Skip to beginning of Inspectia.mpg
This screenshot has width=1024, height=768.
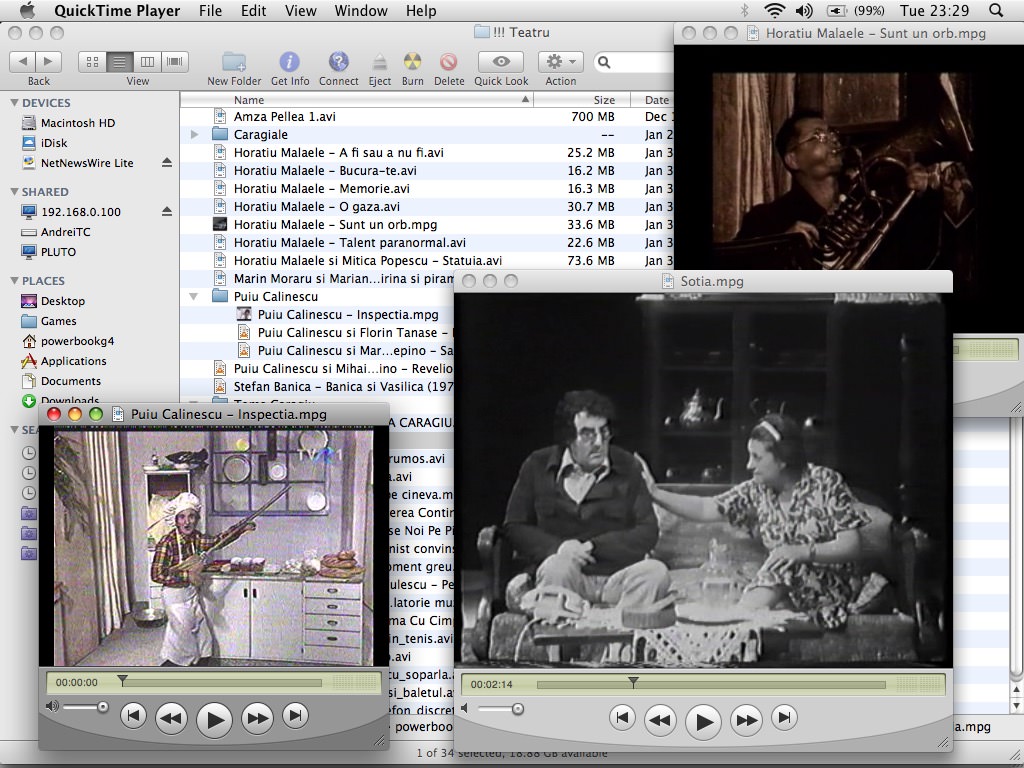(x=133, y=716)
